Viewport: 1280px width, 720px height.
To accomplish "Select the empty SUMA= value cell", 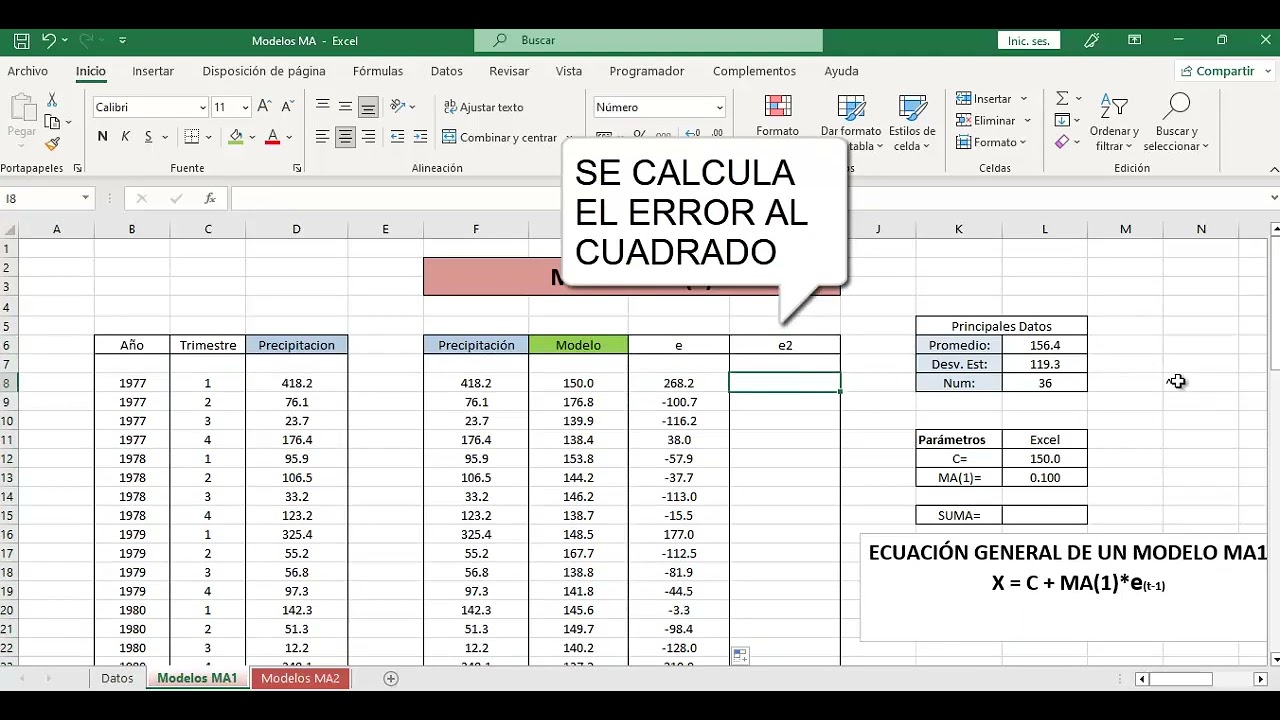I will tap(1044, 515).
